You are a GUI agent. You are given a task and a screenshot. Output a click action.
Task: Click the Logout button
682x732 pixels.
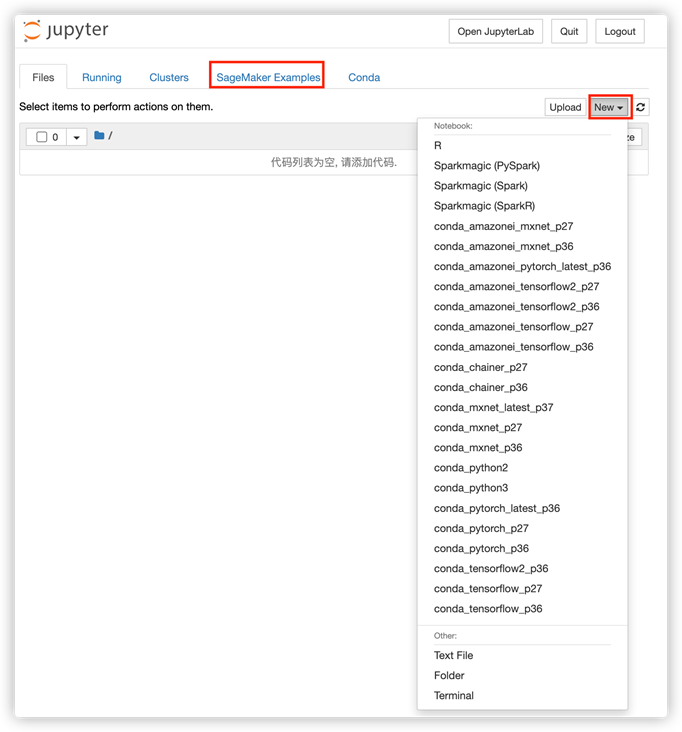pyautogui.click(x=620, y=31)
